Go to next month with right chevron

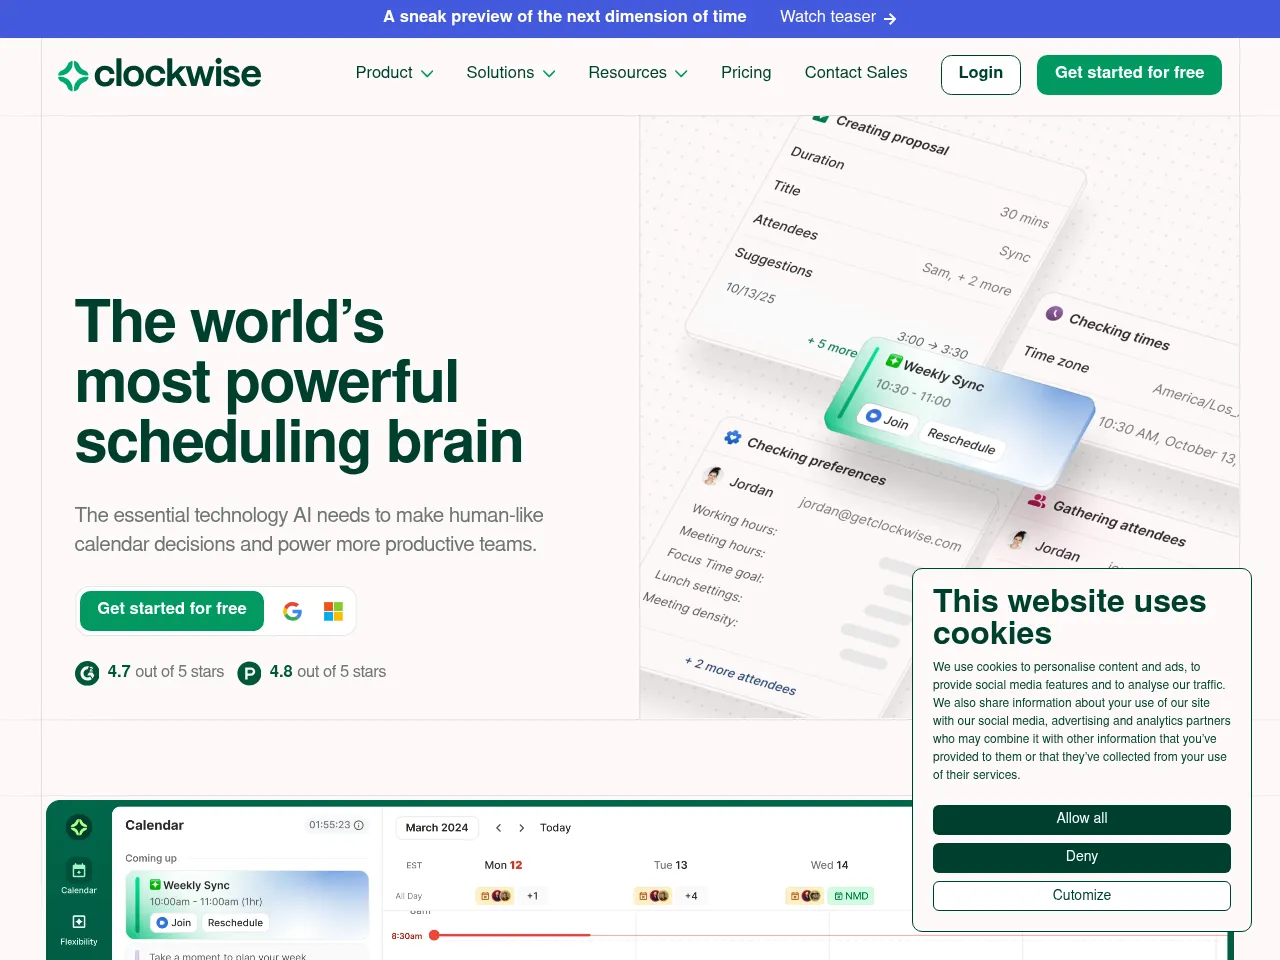pos(521,828)
